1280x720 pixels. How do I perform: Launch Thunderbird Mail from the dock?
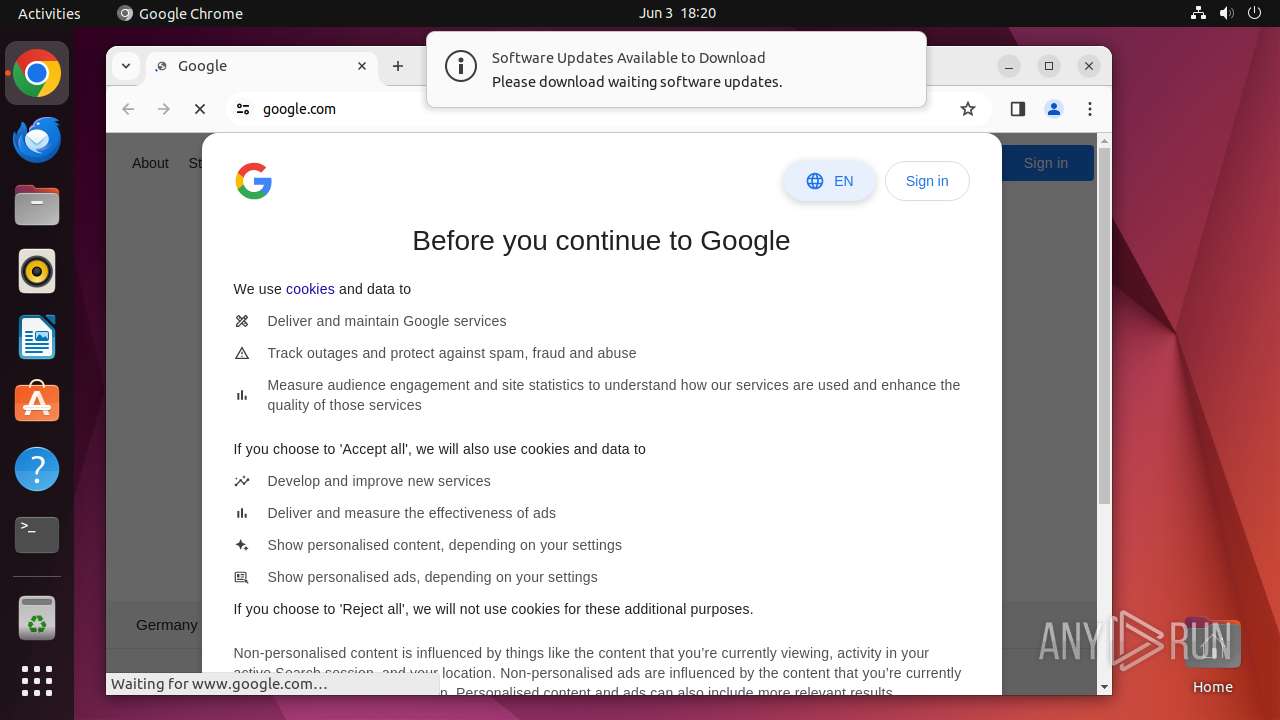(x=37, y=139)
